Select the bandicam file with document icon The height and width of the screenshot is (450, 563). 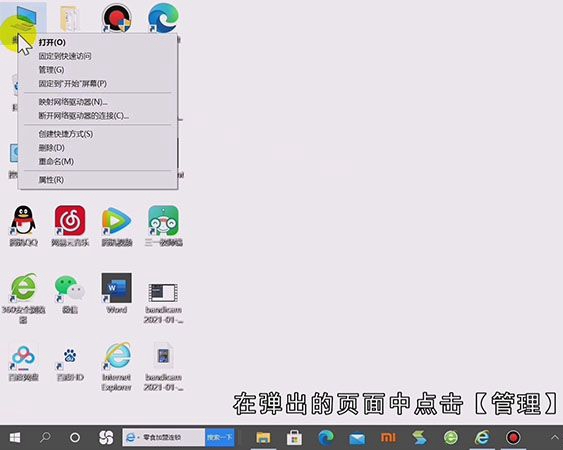point(163,366)
